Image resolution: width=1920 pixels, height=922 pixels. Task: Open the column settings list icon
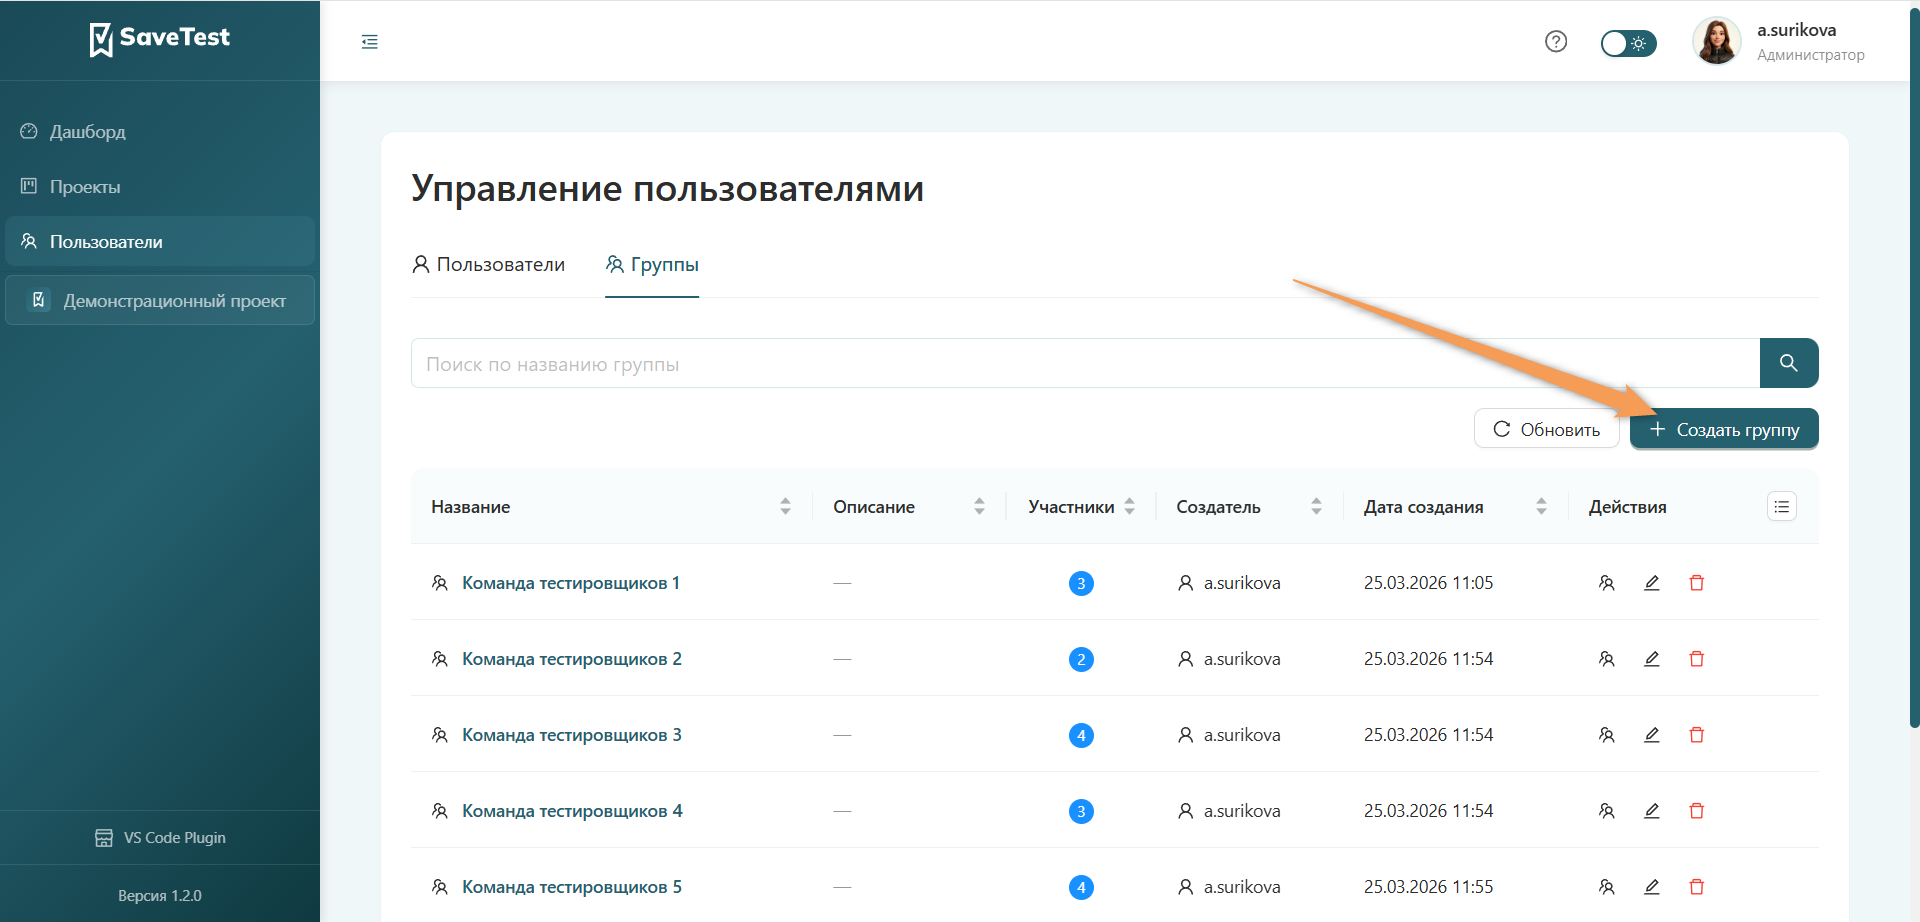point(1781,506)
